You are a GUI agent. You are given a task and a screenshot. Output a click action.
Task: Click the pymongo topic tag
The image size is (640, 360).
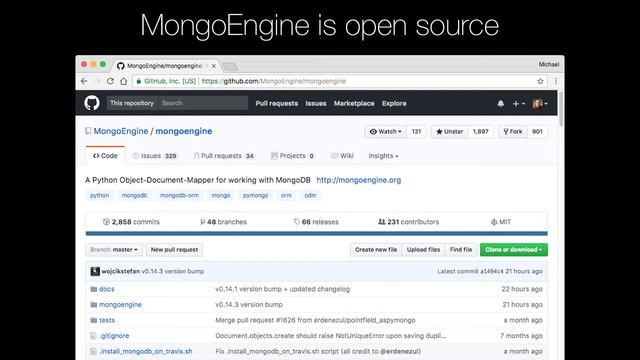[x=256, y=196]
